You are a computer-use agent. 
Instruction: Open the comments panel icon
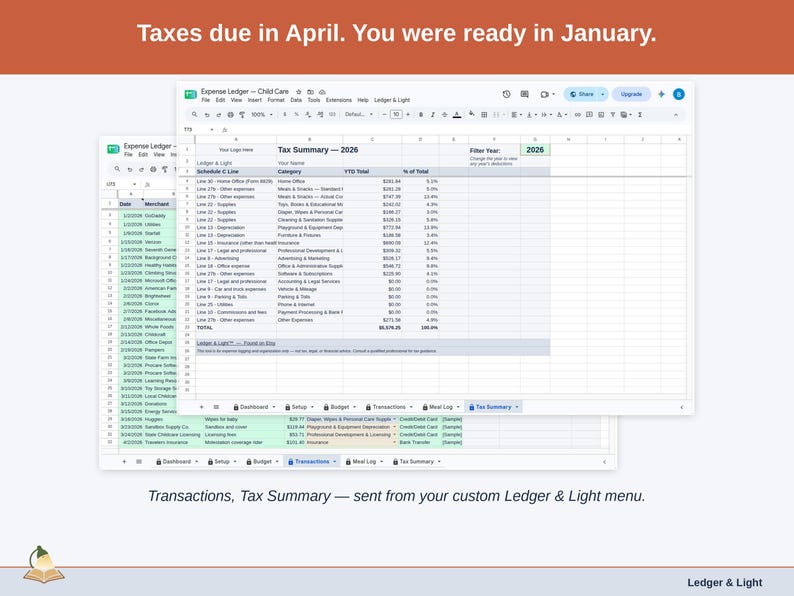pos(525,94)
